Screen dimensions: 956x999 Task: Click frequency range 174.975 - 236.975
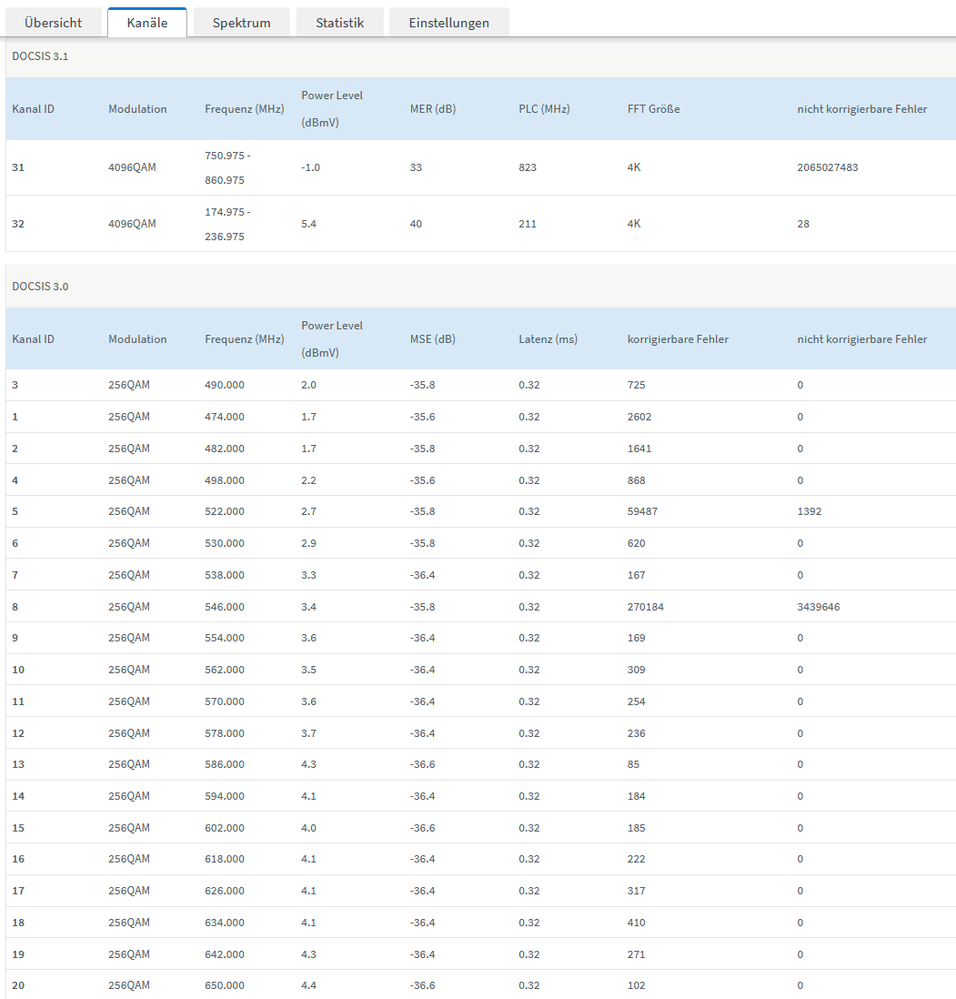pos(227,224)
